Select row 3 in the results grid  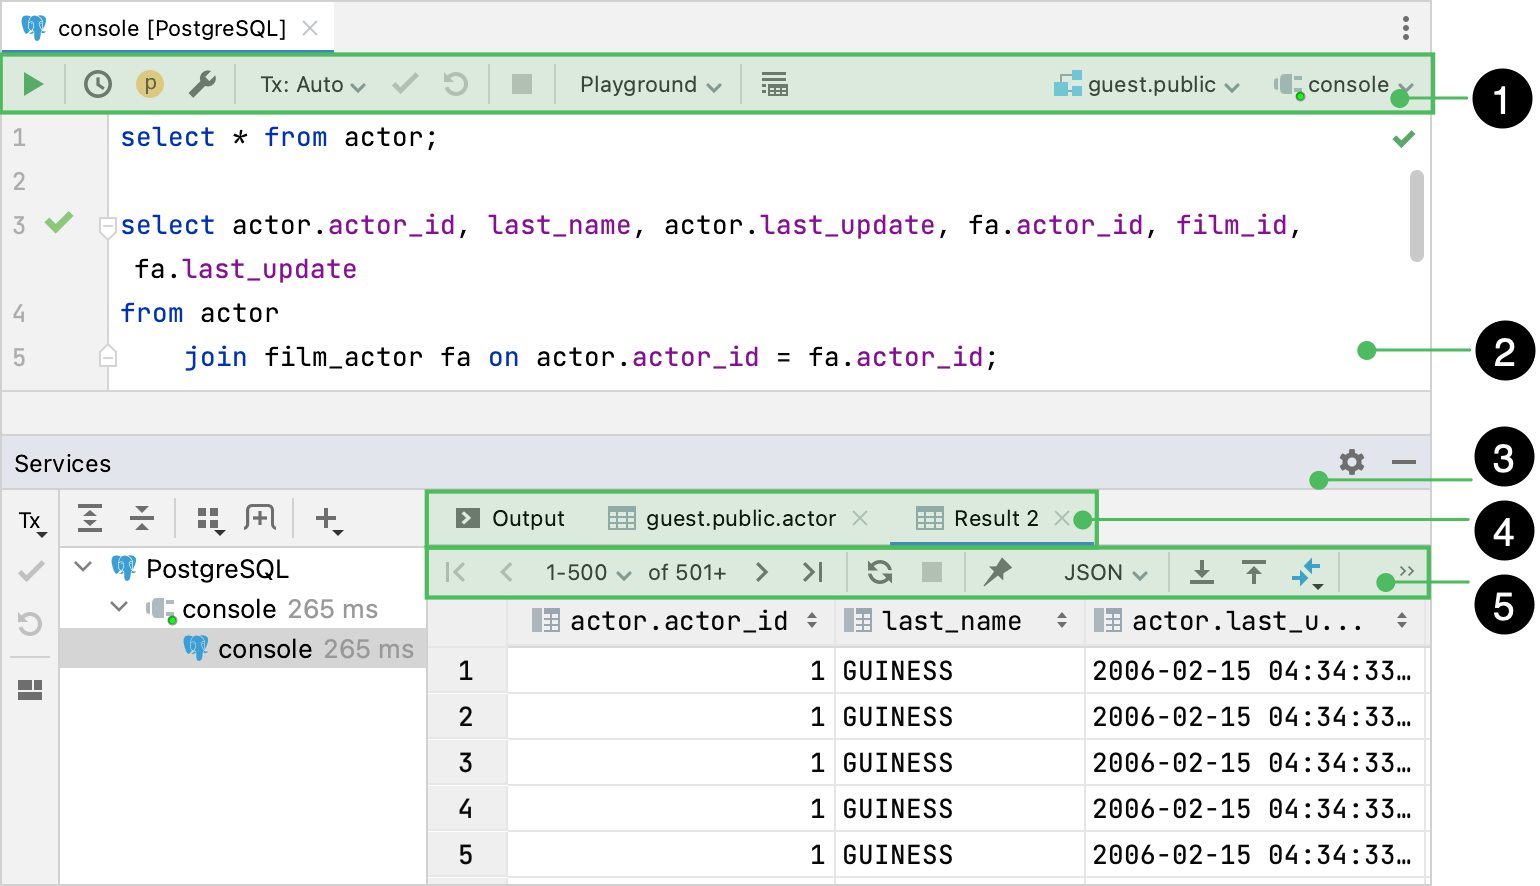pos(466,762)
